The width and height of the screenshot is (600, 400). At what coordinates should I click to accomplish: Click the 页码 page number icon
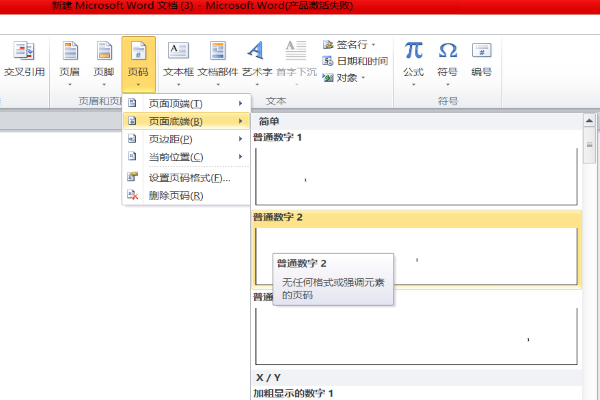(138, 51)
